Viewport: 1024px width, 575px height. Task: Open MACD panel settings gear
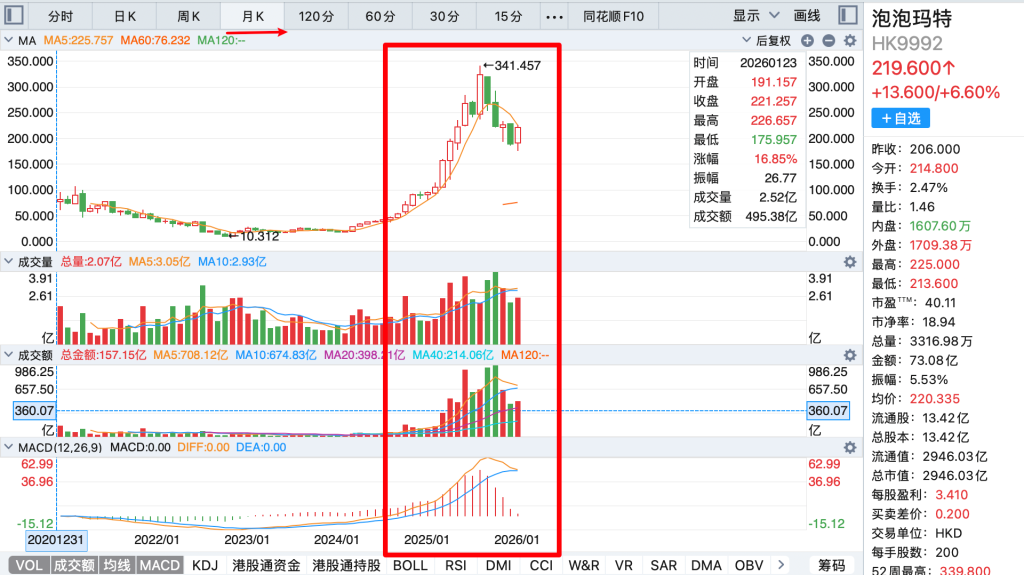pyautogui.click(x=850, y=447)
